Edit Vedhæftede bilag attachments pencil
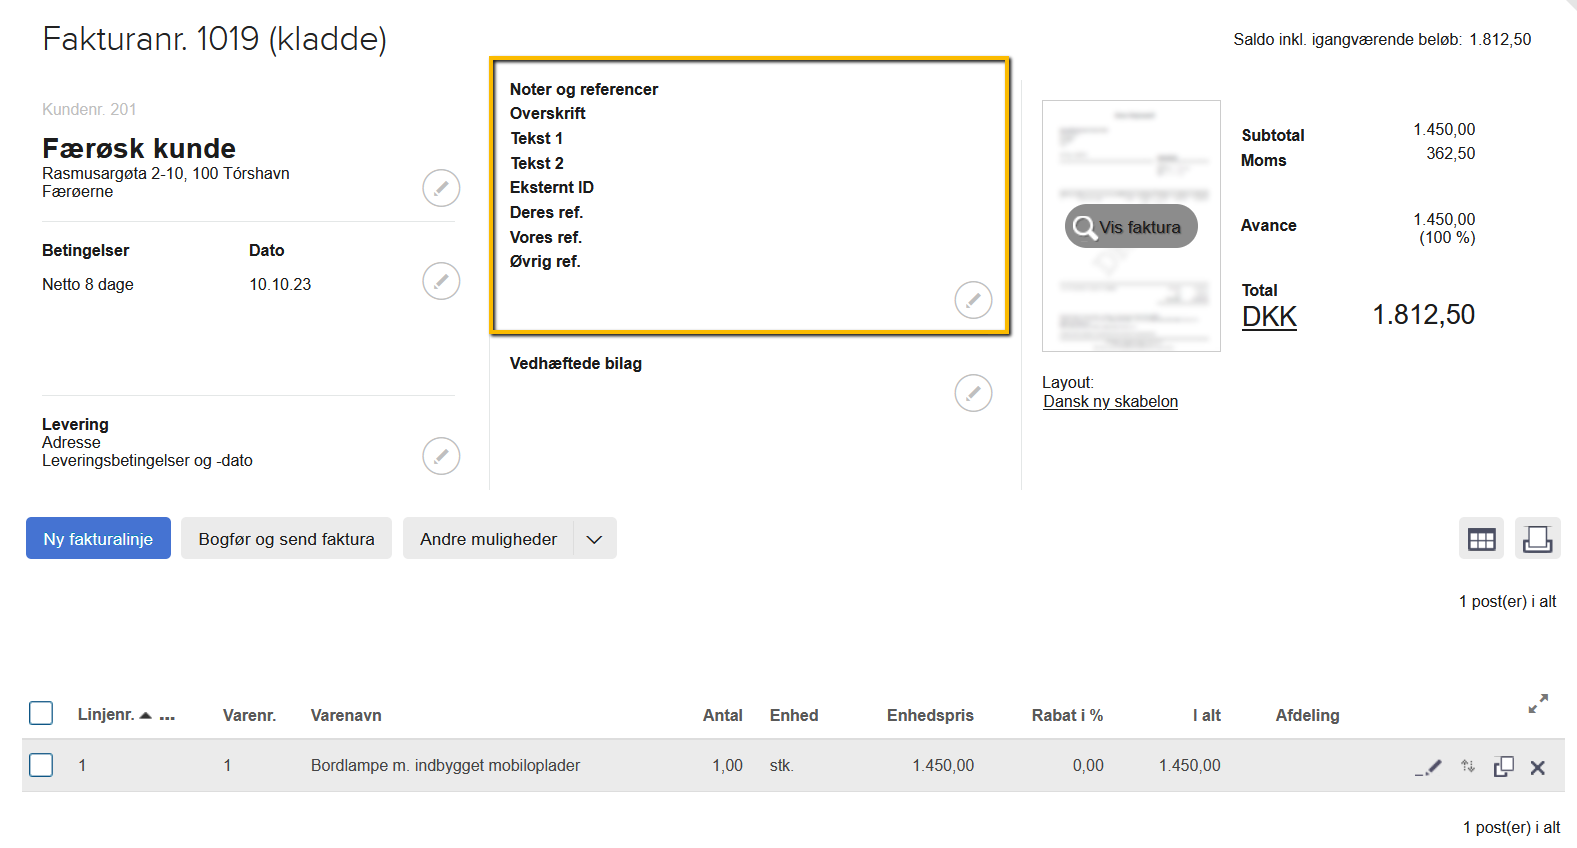Screen dimensions: 1577x848 (973, 393)
